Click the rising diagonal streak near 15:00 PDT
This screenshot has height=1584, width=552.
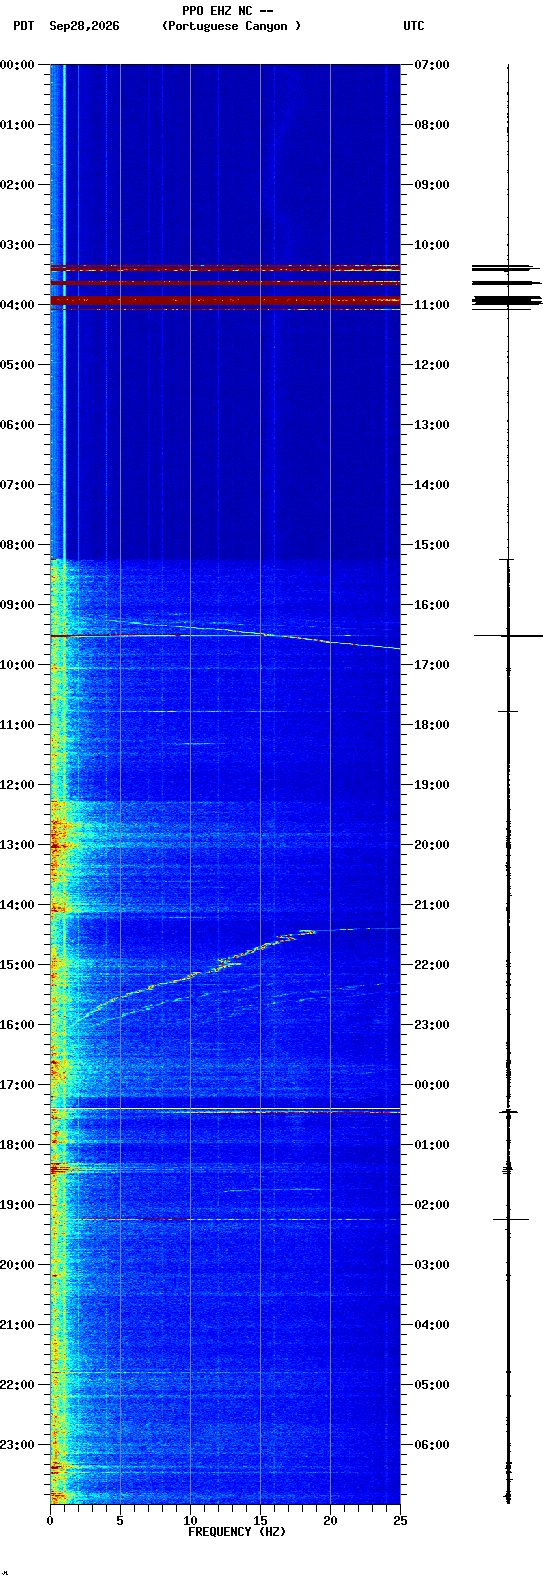[x=195, y=975]
